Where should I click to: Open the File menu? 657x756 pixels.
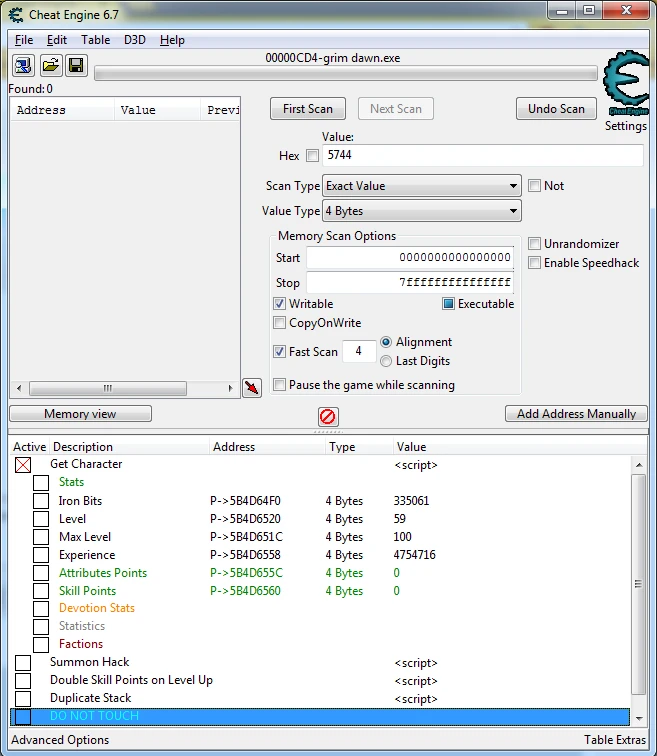pyautogui.click(x=24, y=40)
